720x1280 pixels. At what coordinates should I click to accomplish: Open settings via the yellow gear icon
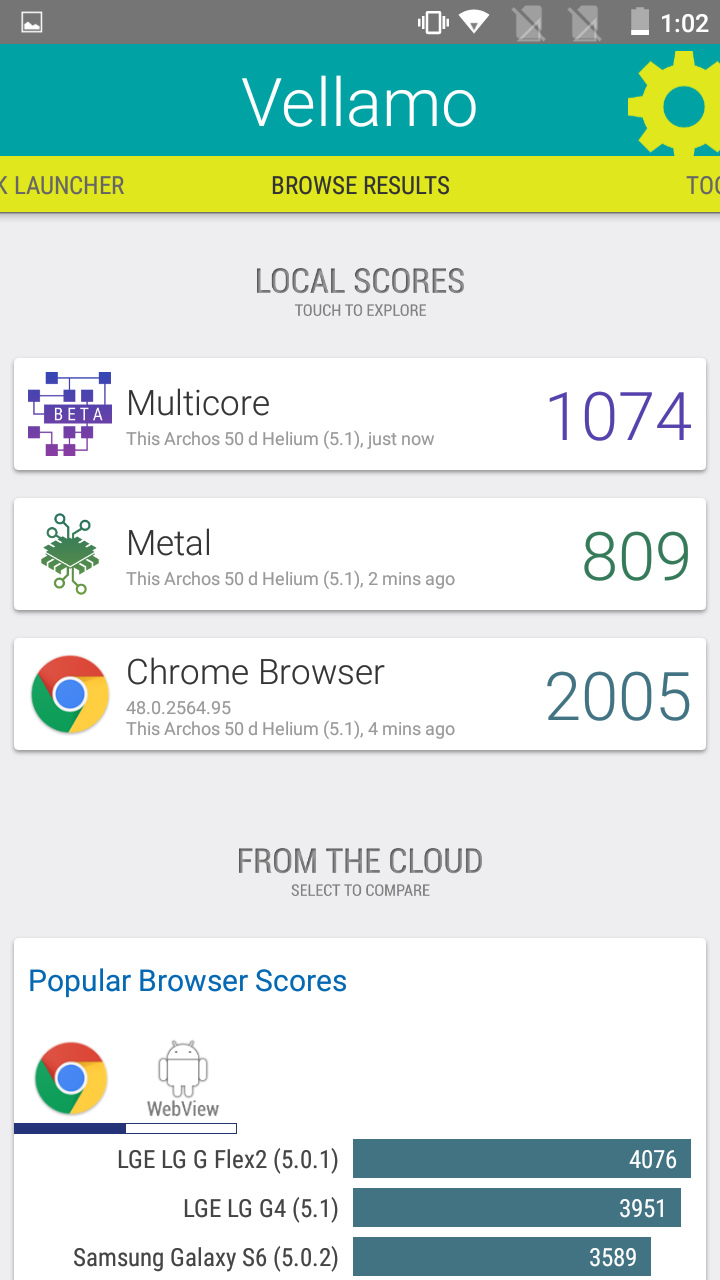[675, 104]
